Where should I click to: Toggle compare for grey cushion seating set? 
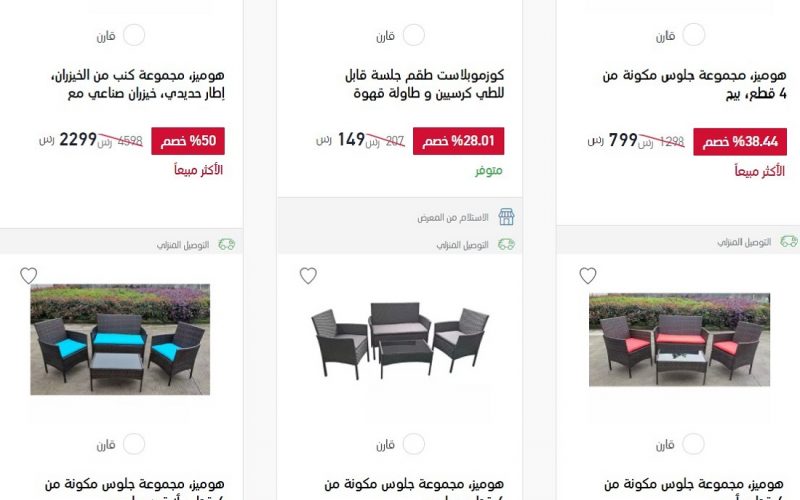click(x=414, y=444)
